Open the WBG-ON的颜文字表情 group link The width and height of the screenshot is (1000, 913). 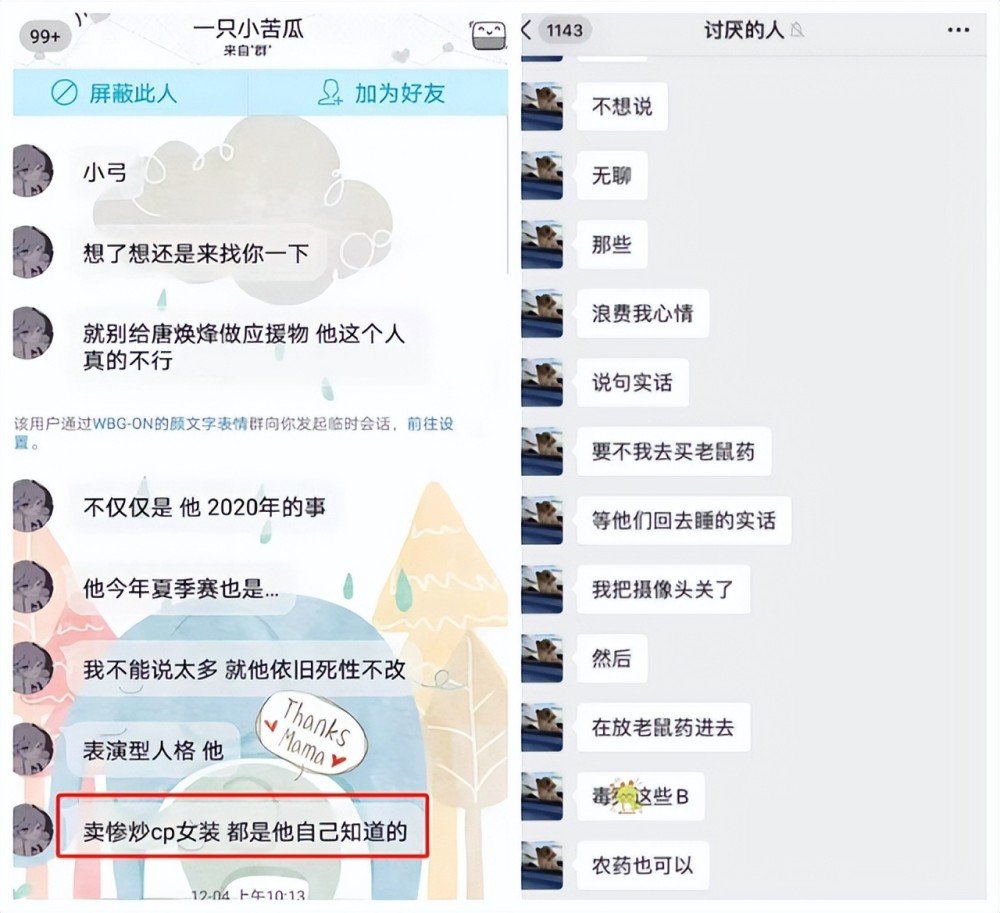(x=170, y=424)
